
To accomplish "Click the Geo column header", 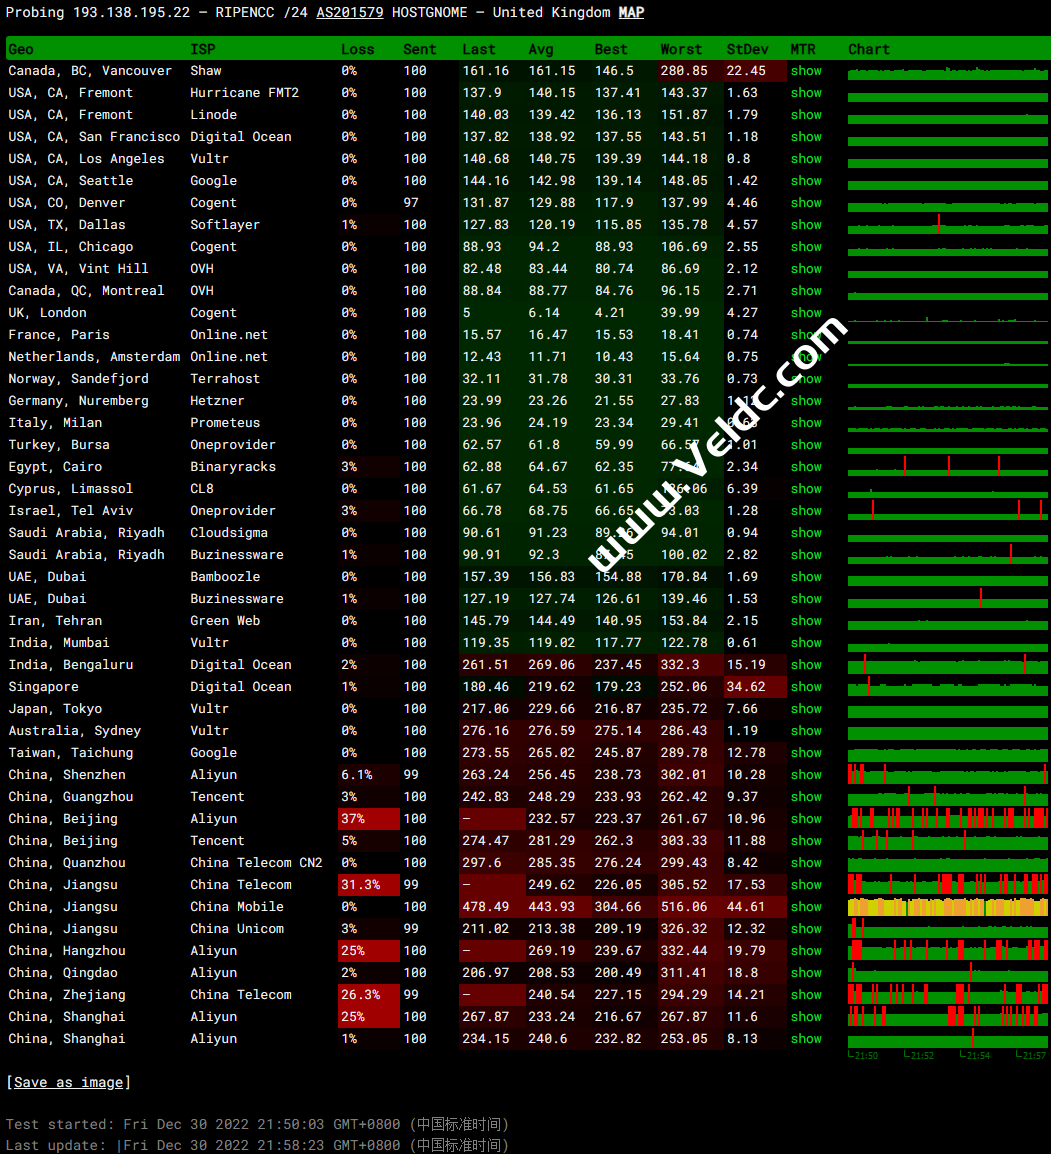I will [x=21, y=49].
